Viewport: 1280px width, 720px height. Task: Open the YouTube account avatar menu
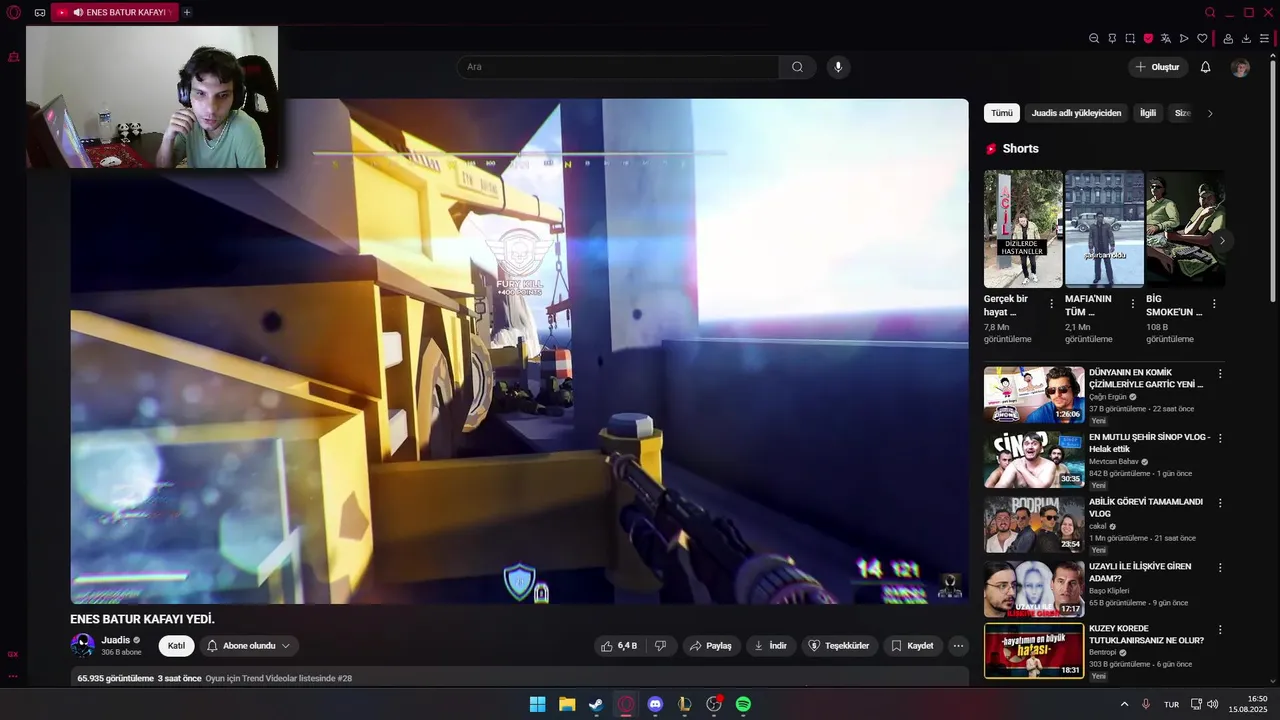[1240, 67]
